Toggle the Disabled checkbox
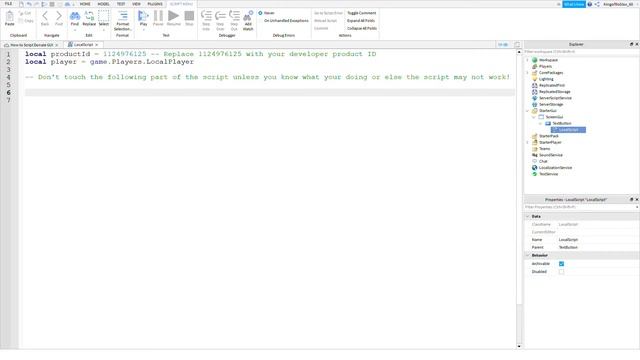This screenshot has width=640, height=360. pos(561,271)
